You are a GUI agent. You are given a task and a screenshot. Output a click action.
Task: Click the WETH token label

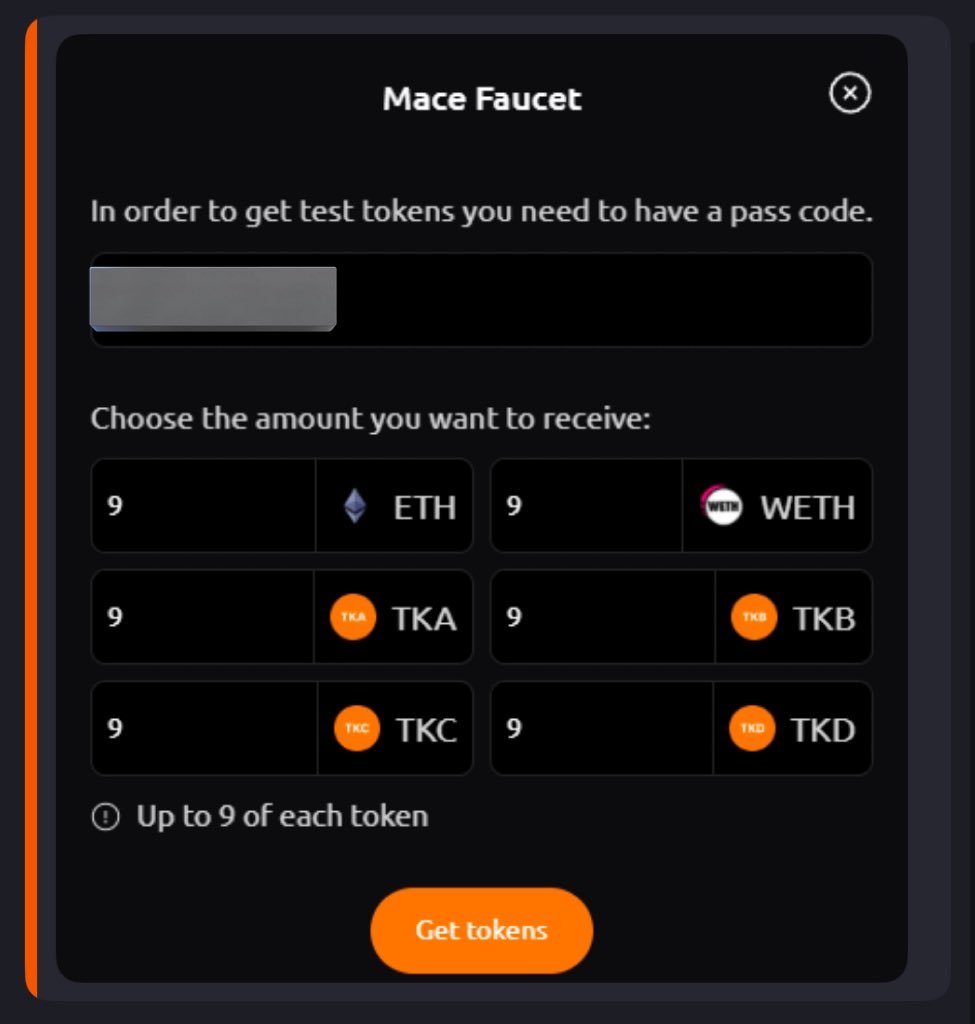[808, 507]
